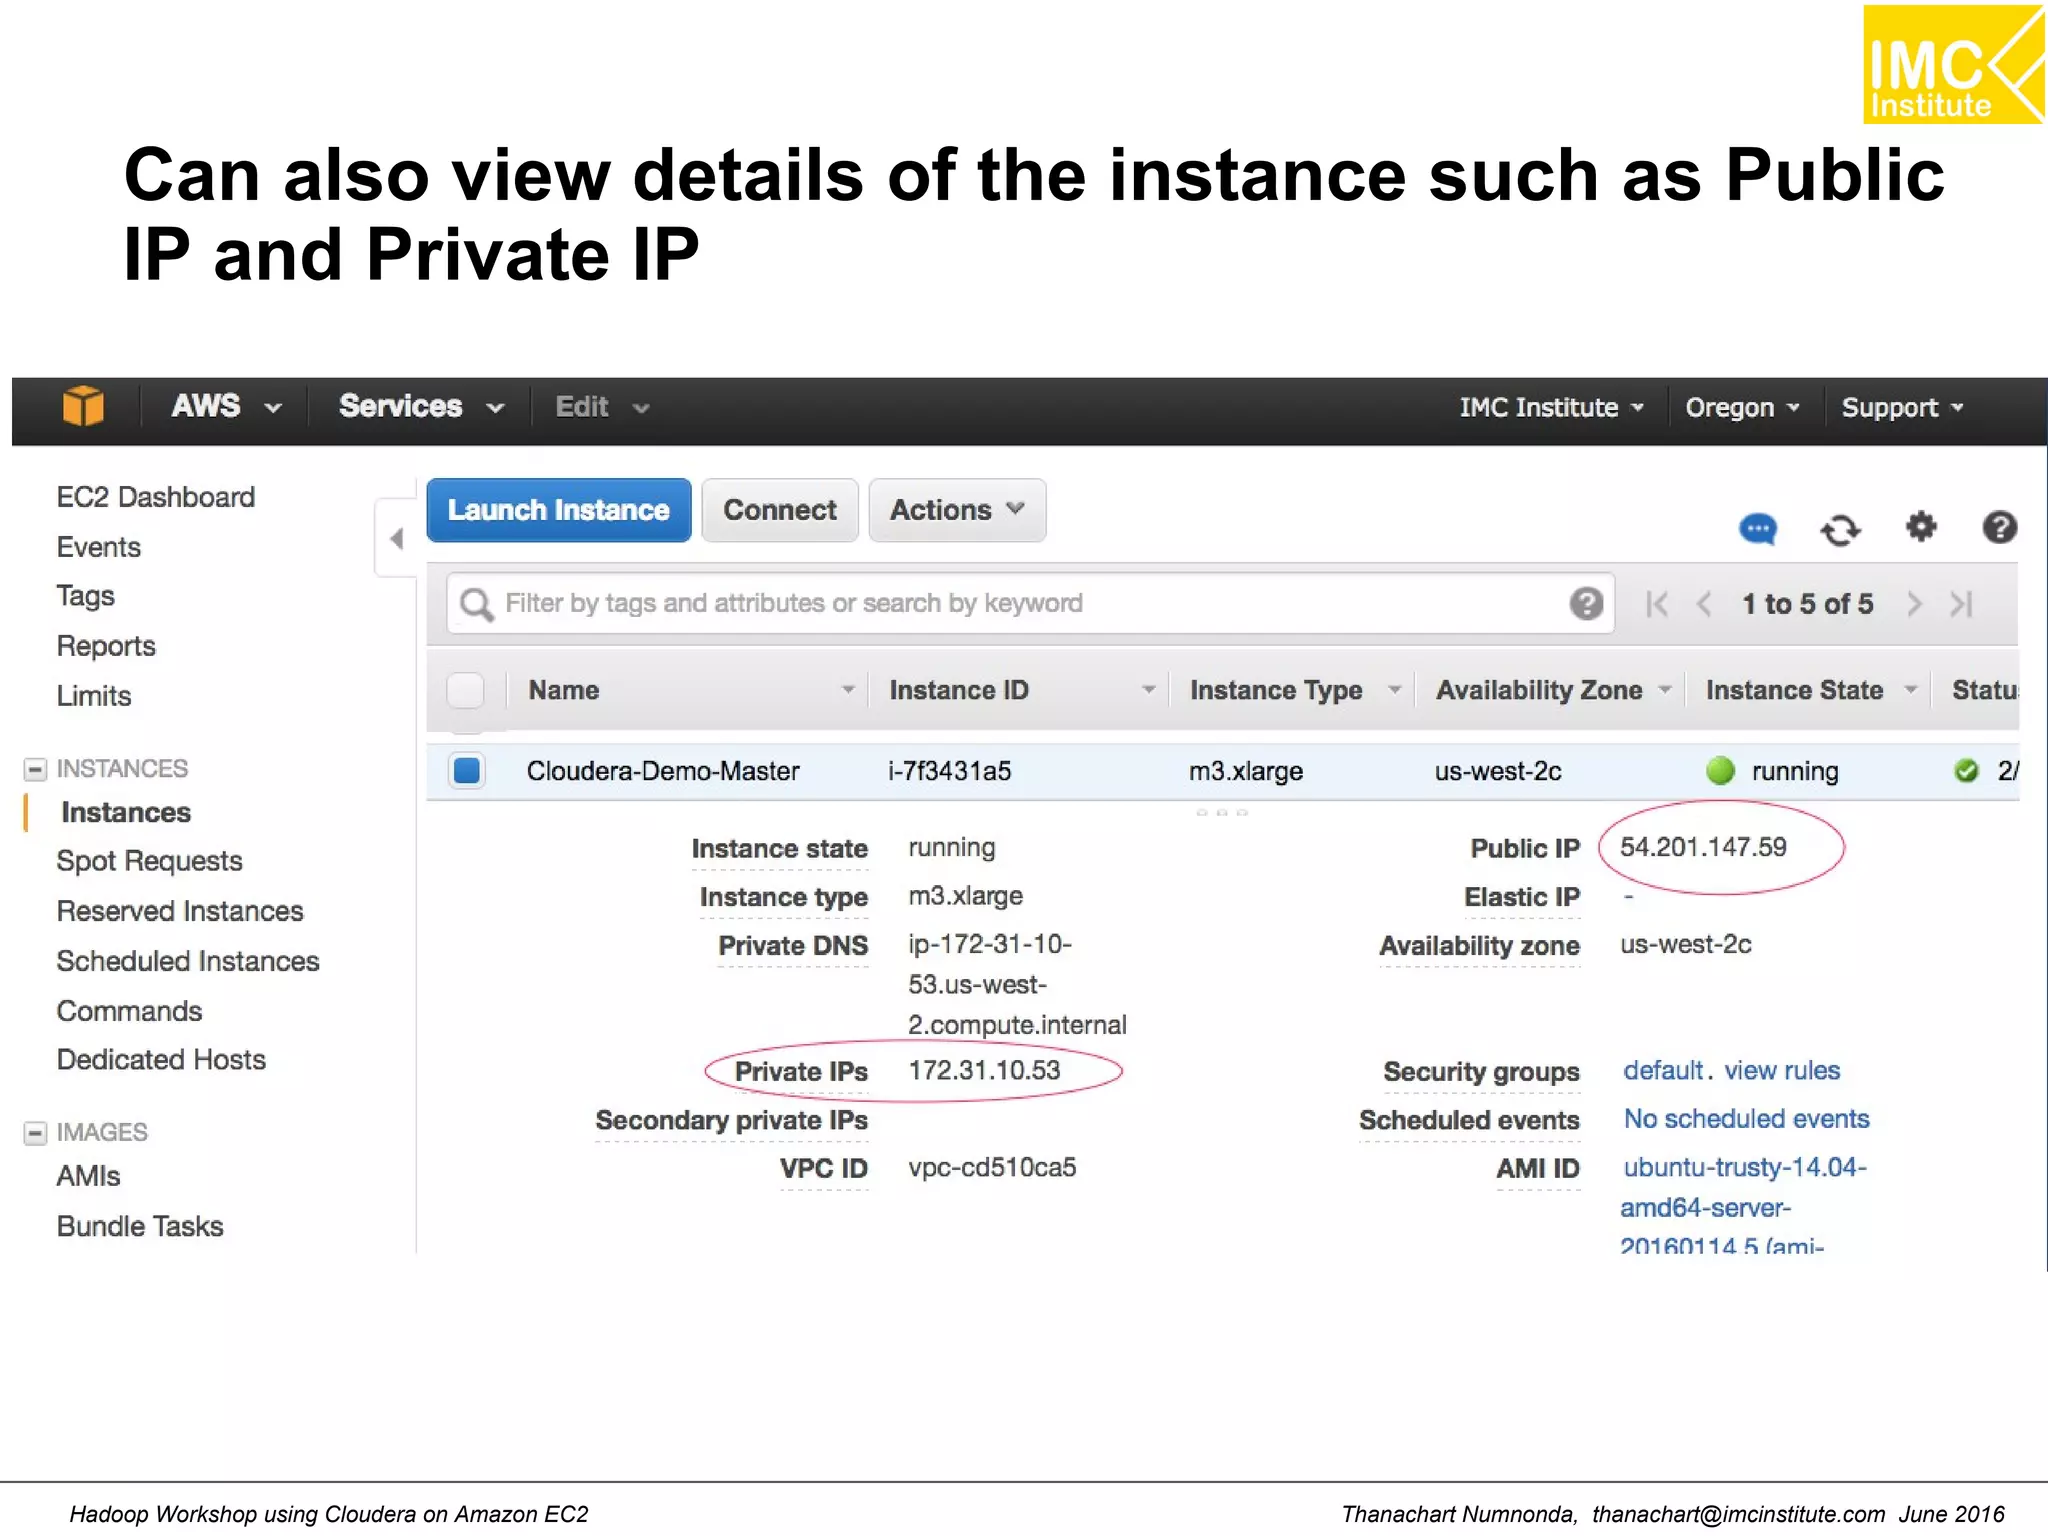Uncheck the Cloudera-Demo-Master row checkbox
2048x1536 pixels.
[466, 770]
